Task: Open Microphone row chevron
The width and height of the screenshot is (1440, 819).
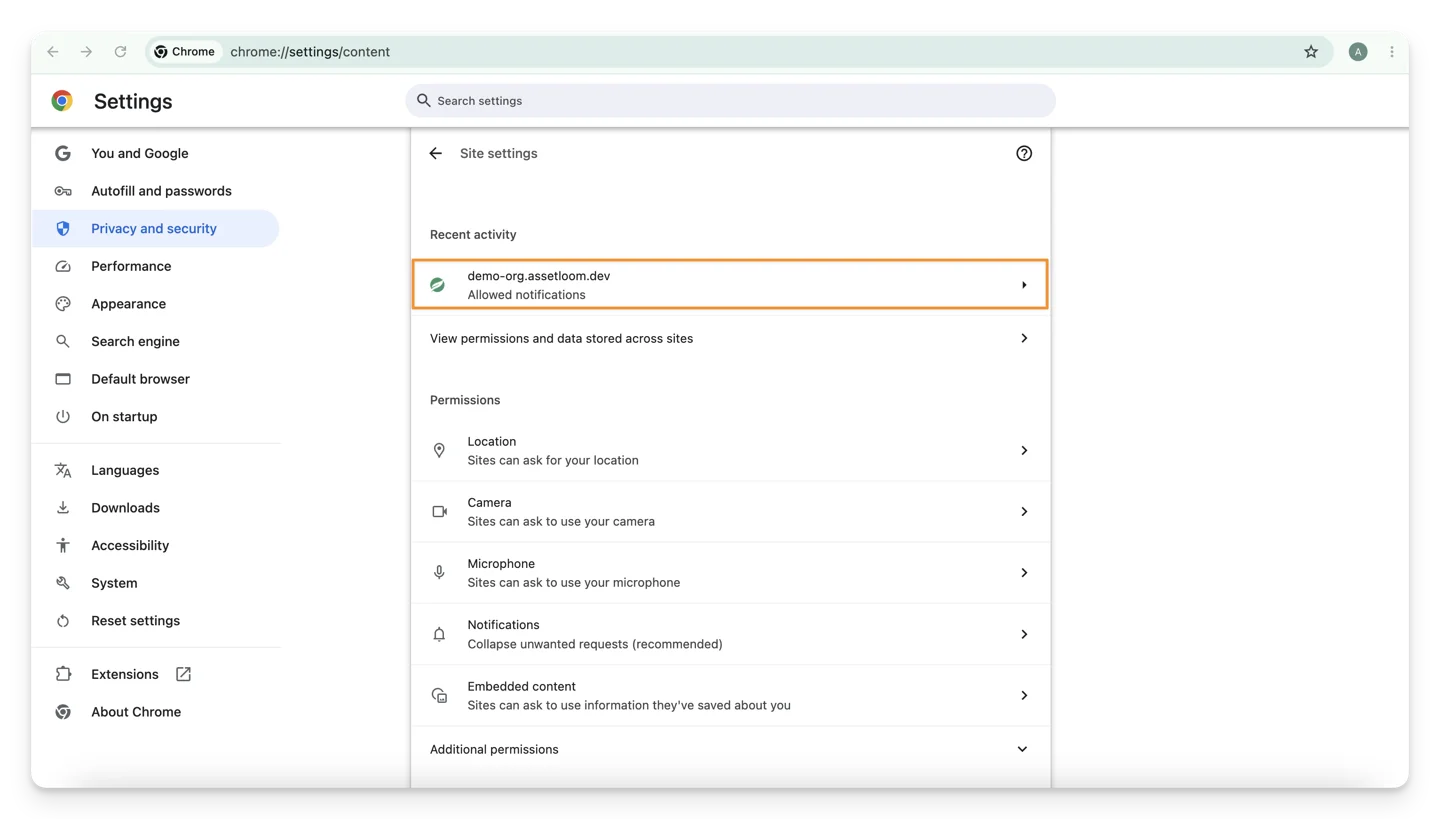Action: point(1024,573)
